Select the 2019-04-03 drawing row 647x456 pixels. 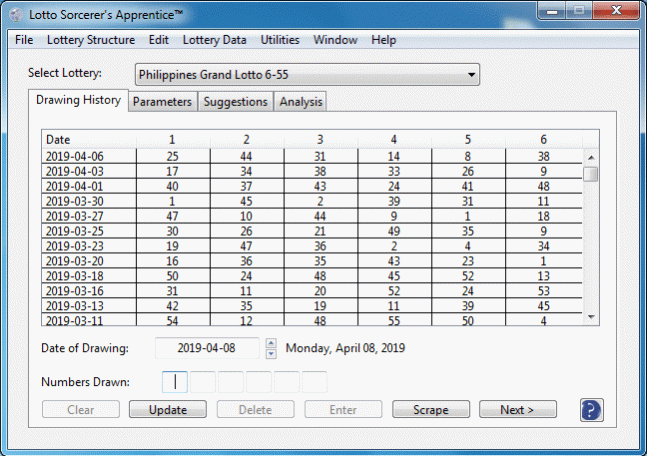312,171
